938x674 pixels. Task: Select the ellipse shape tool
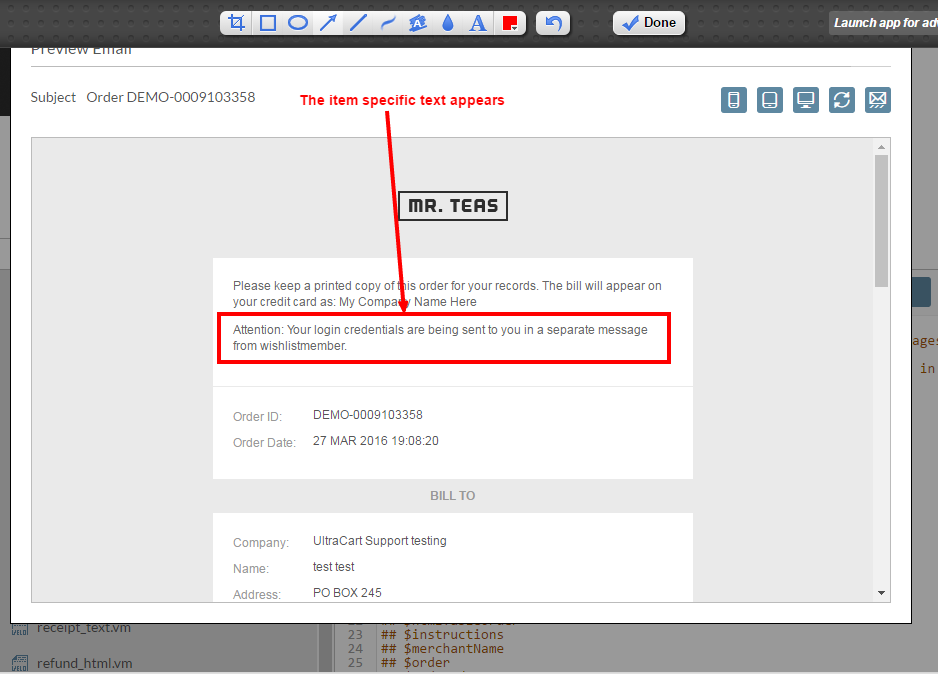pos(298,23)
